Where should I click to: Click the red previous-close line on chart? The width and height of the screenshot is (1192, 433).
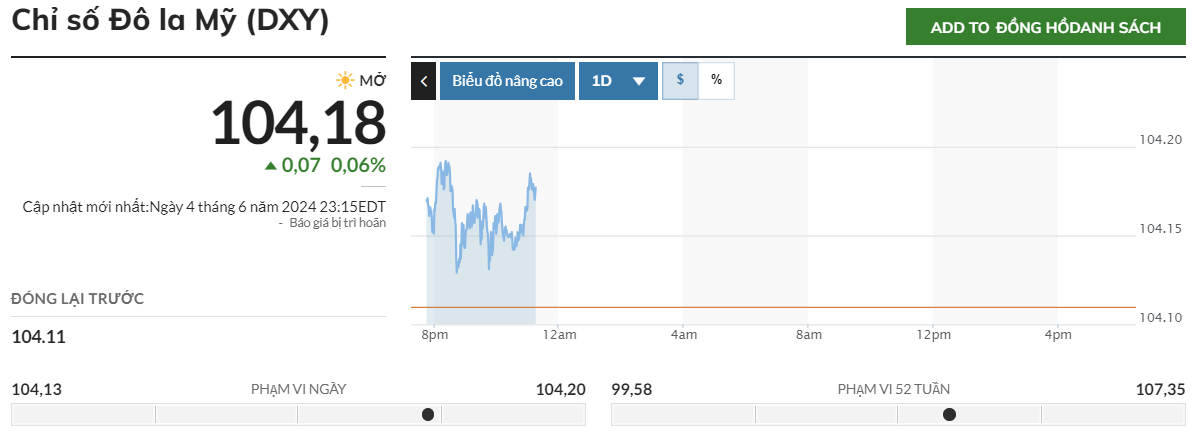[x=800, y=307]
